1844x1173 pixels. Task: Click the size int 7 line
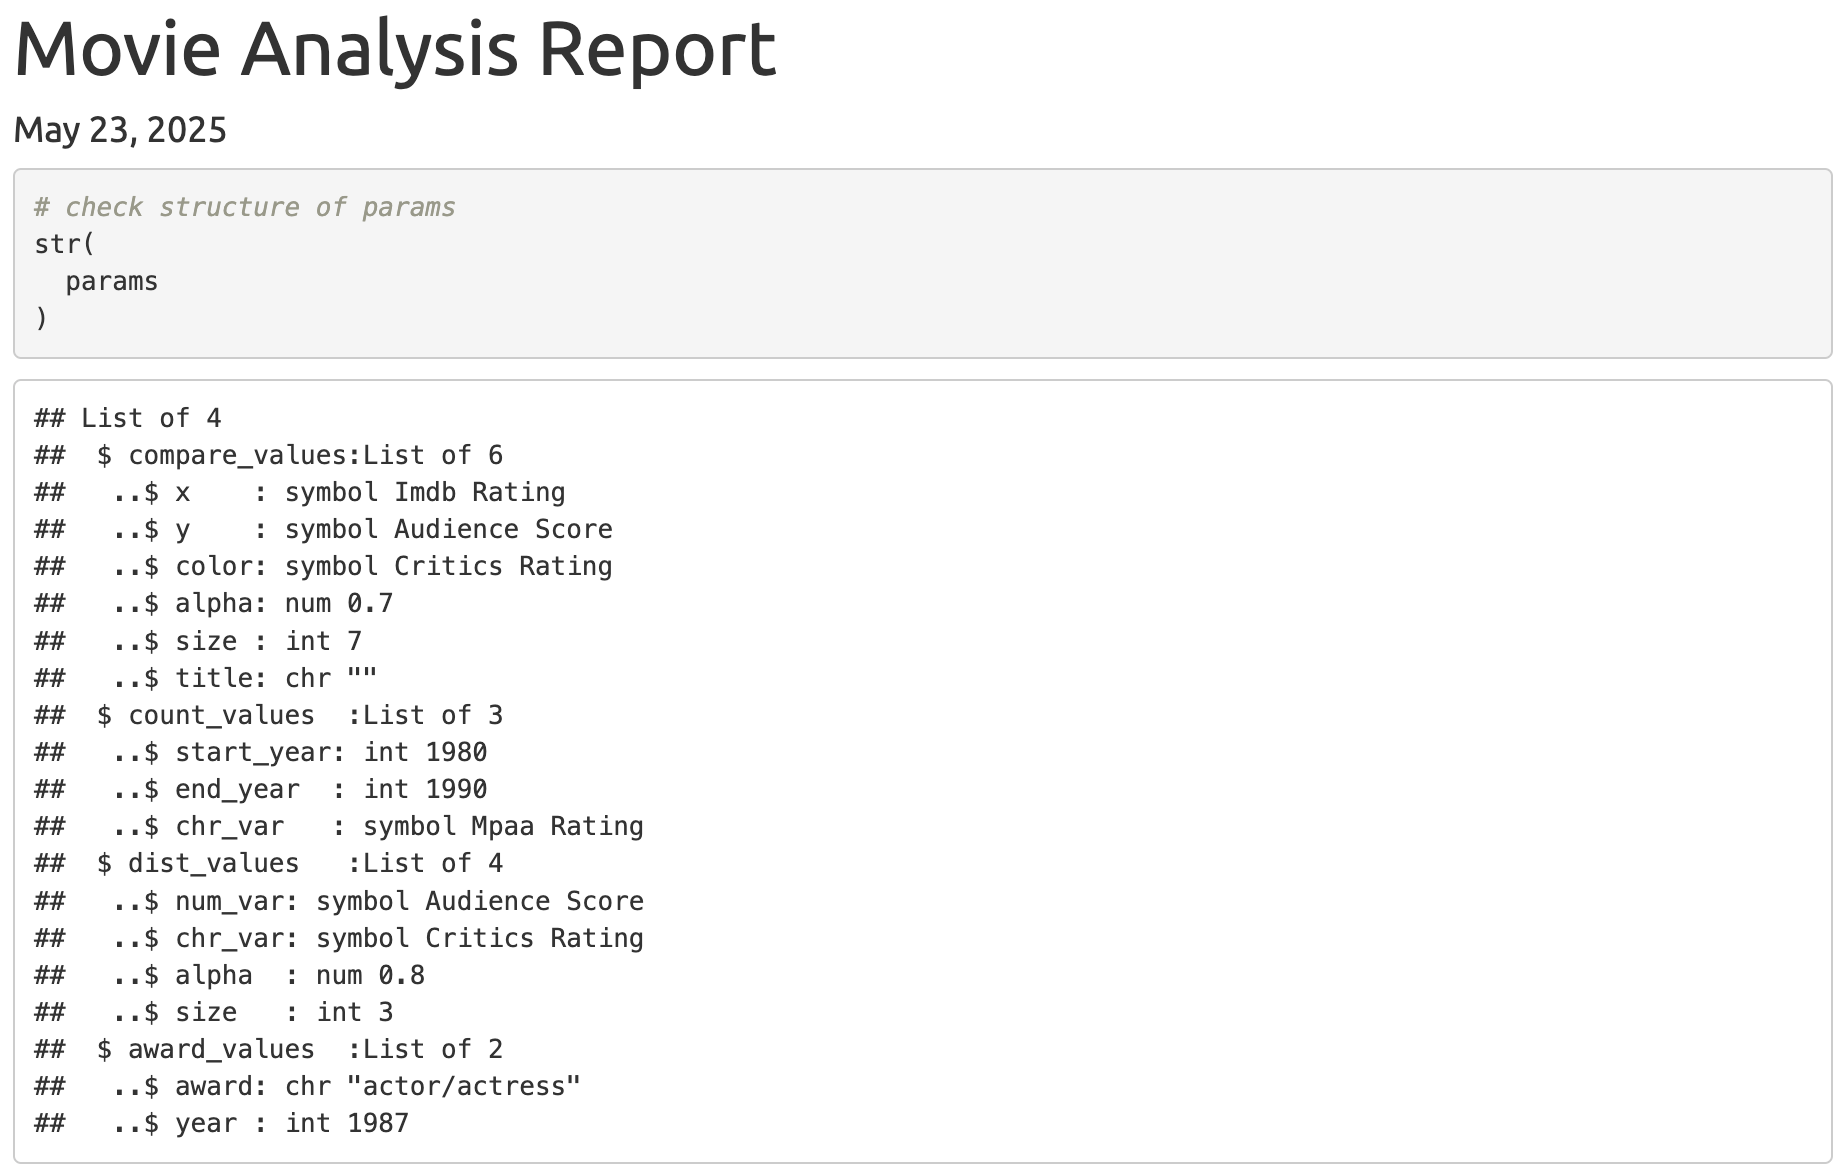point(198,641)
